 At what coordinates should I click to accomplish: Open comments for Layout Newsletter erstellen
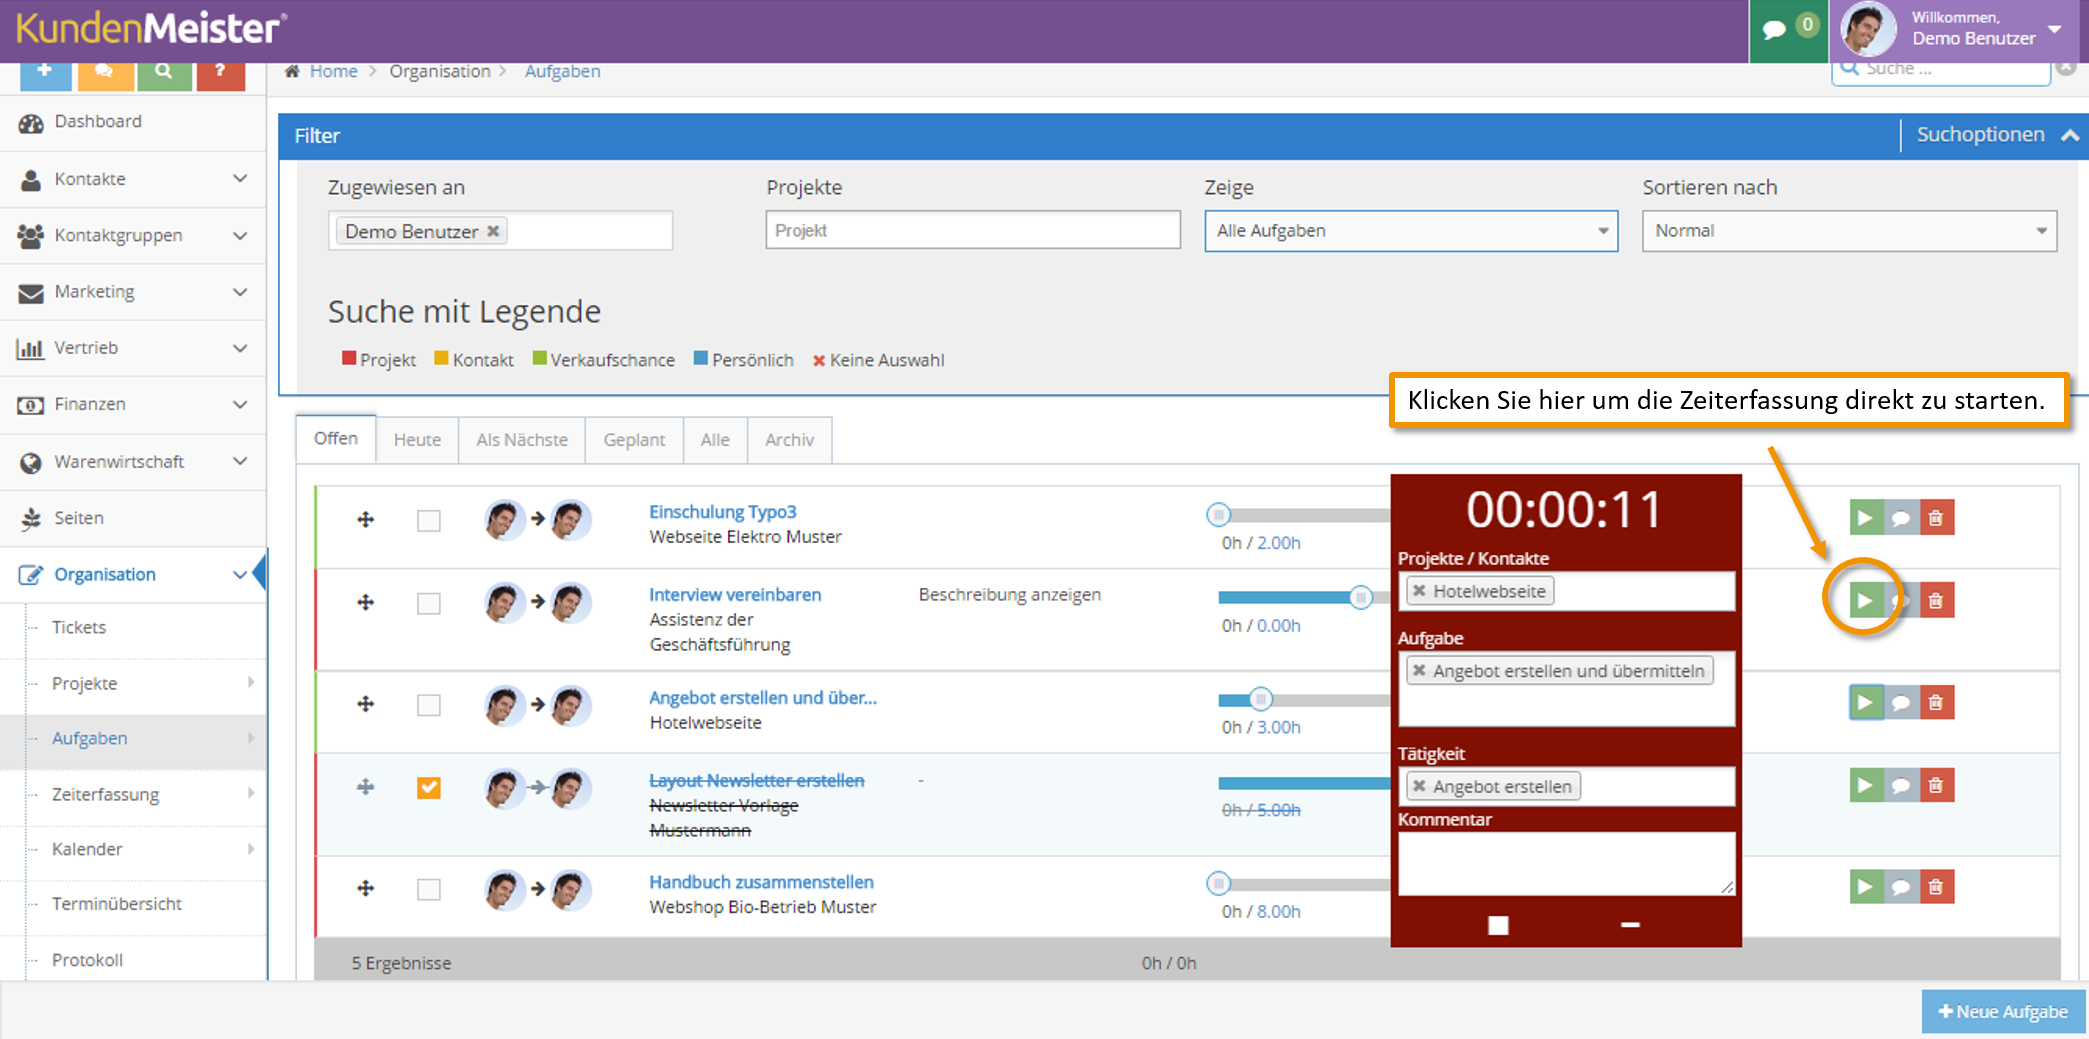[1901, 785]
